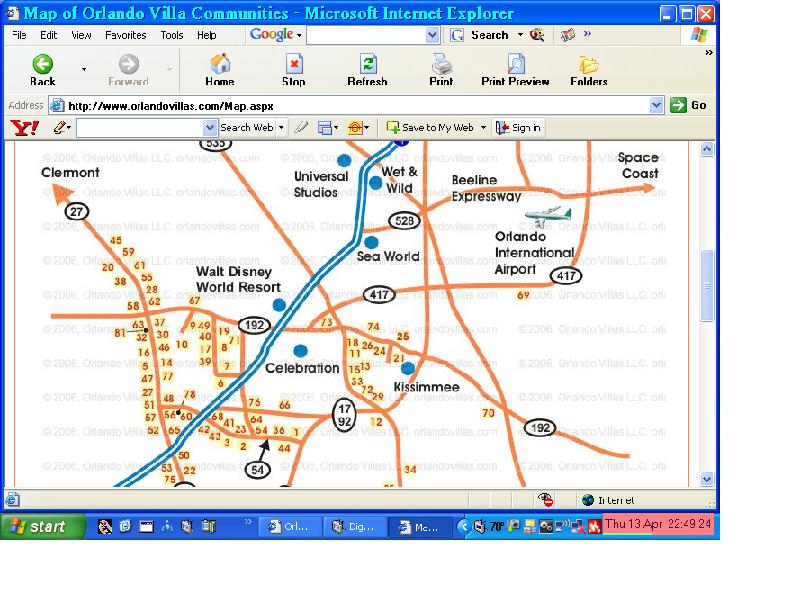Expand the Google toolbar chevron overflow
This screenshot has width=800, height=600.
[x=587, y=34]
